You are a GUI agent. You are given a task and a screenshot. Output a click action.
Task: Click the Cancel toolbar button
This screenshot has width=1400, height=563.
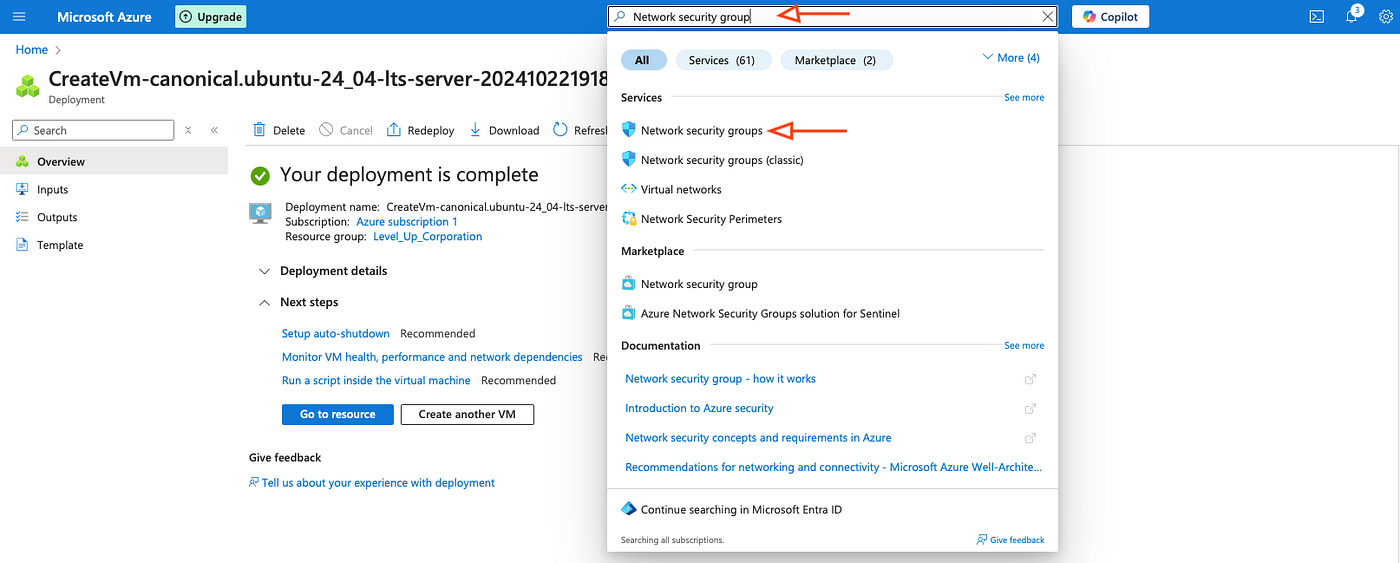pos(345,130)
